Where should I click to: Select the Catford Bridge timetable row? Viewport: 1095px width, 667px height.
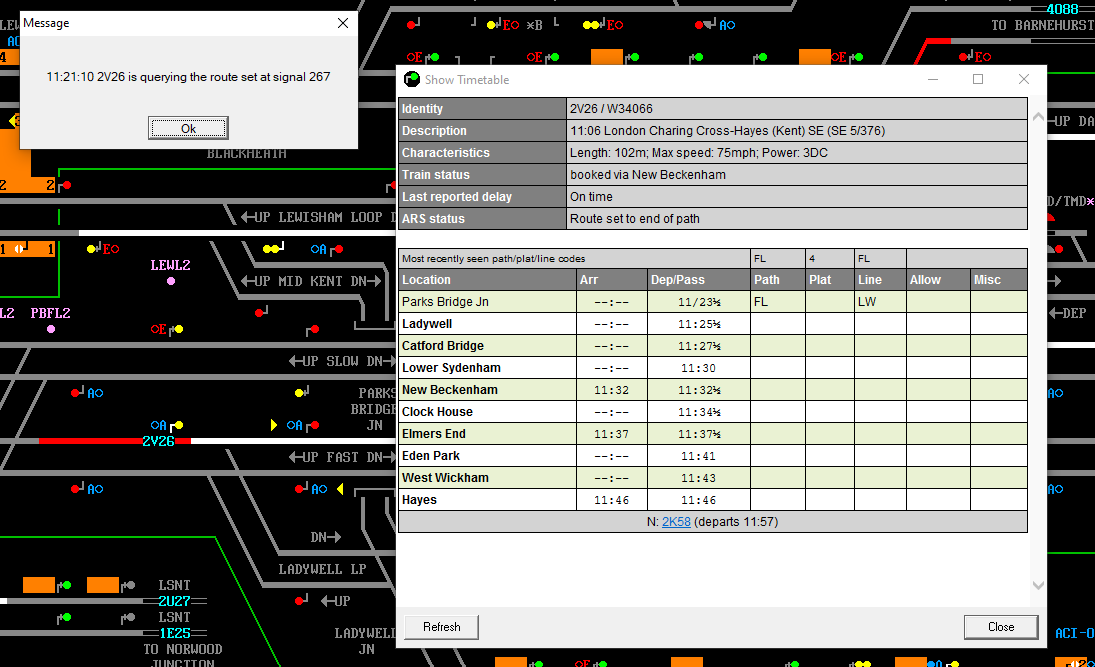pos(712,346)
